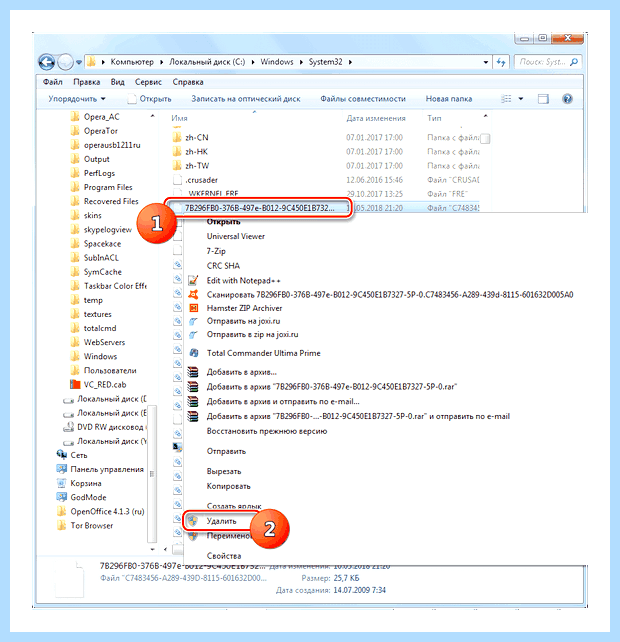This screenshot has width=620, height=642.
Task: Click the Notepad++ icon in context menu
Action: coord(193,280)
